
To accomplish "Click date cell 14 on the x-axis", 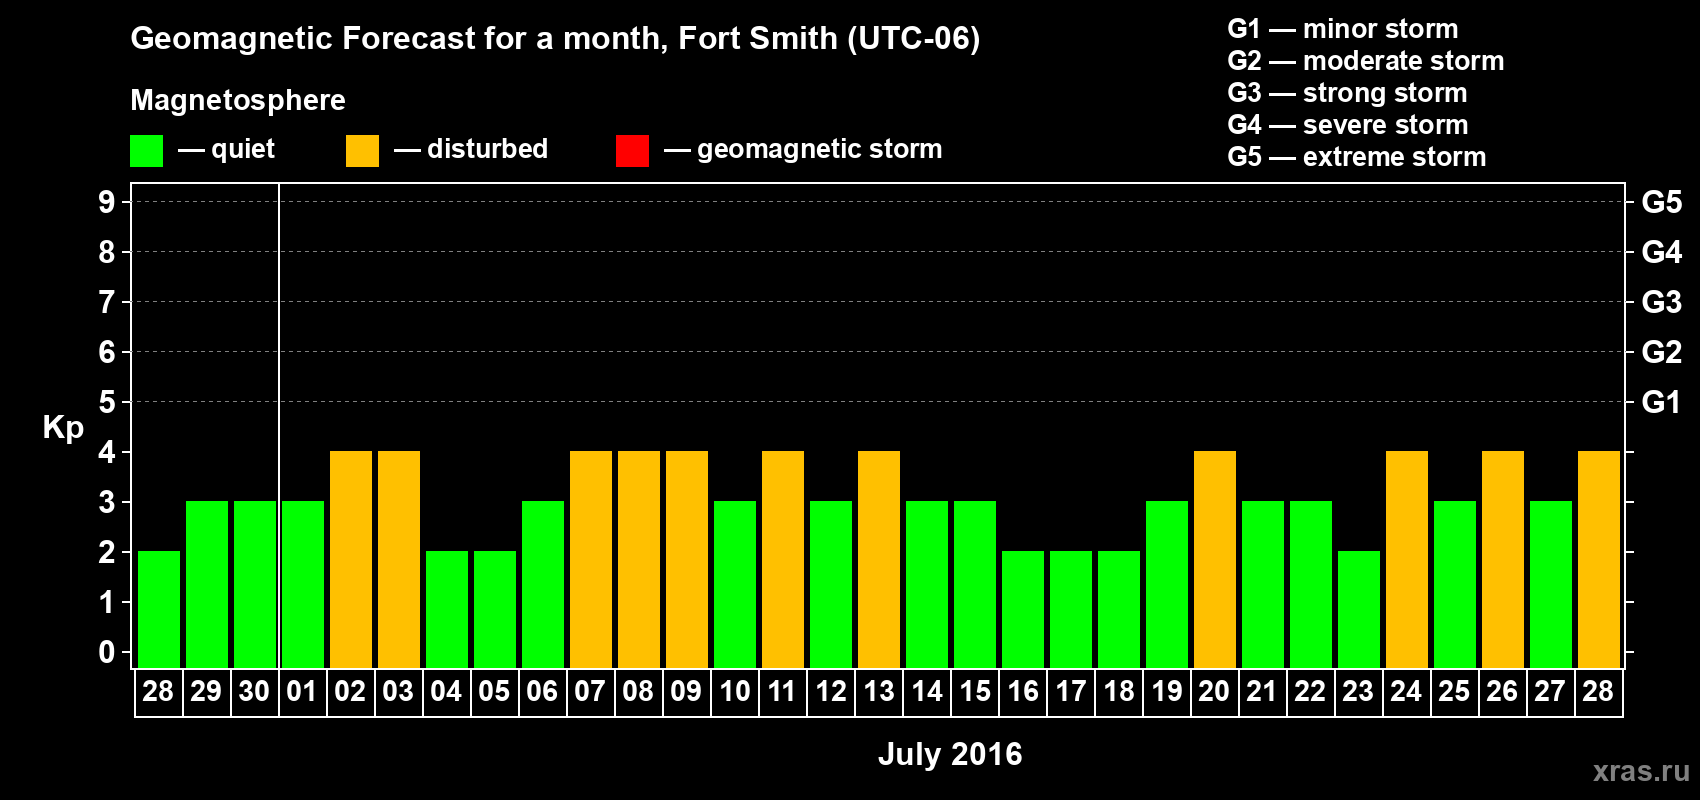I will click(x=927, y=692).
